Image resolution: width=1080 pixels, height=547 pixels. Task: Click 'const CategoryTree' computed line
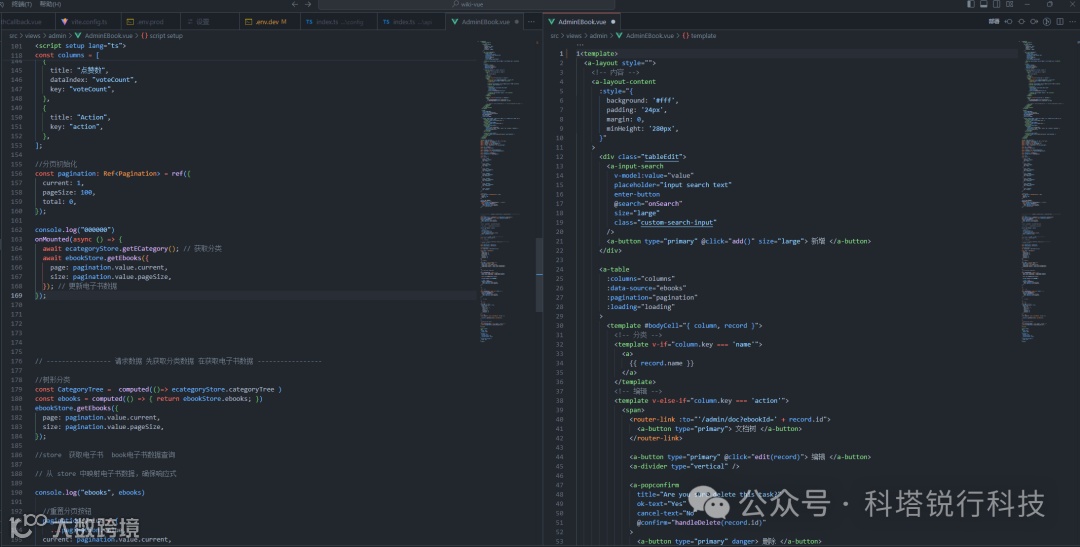[158, 389]
